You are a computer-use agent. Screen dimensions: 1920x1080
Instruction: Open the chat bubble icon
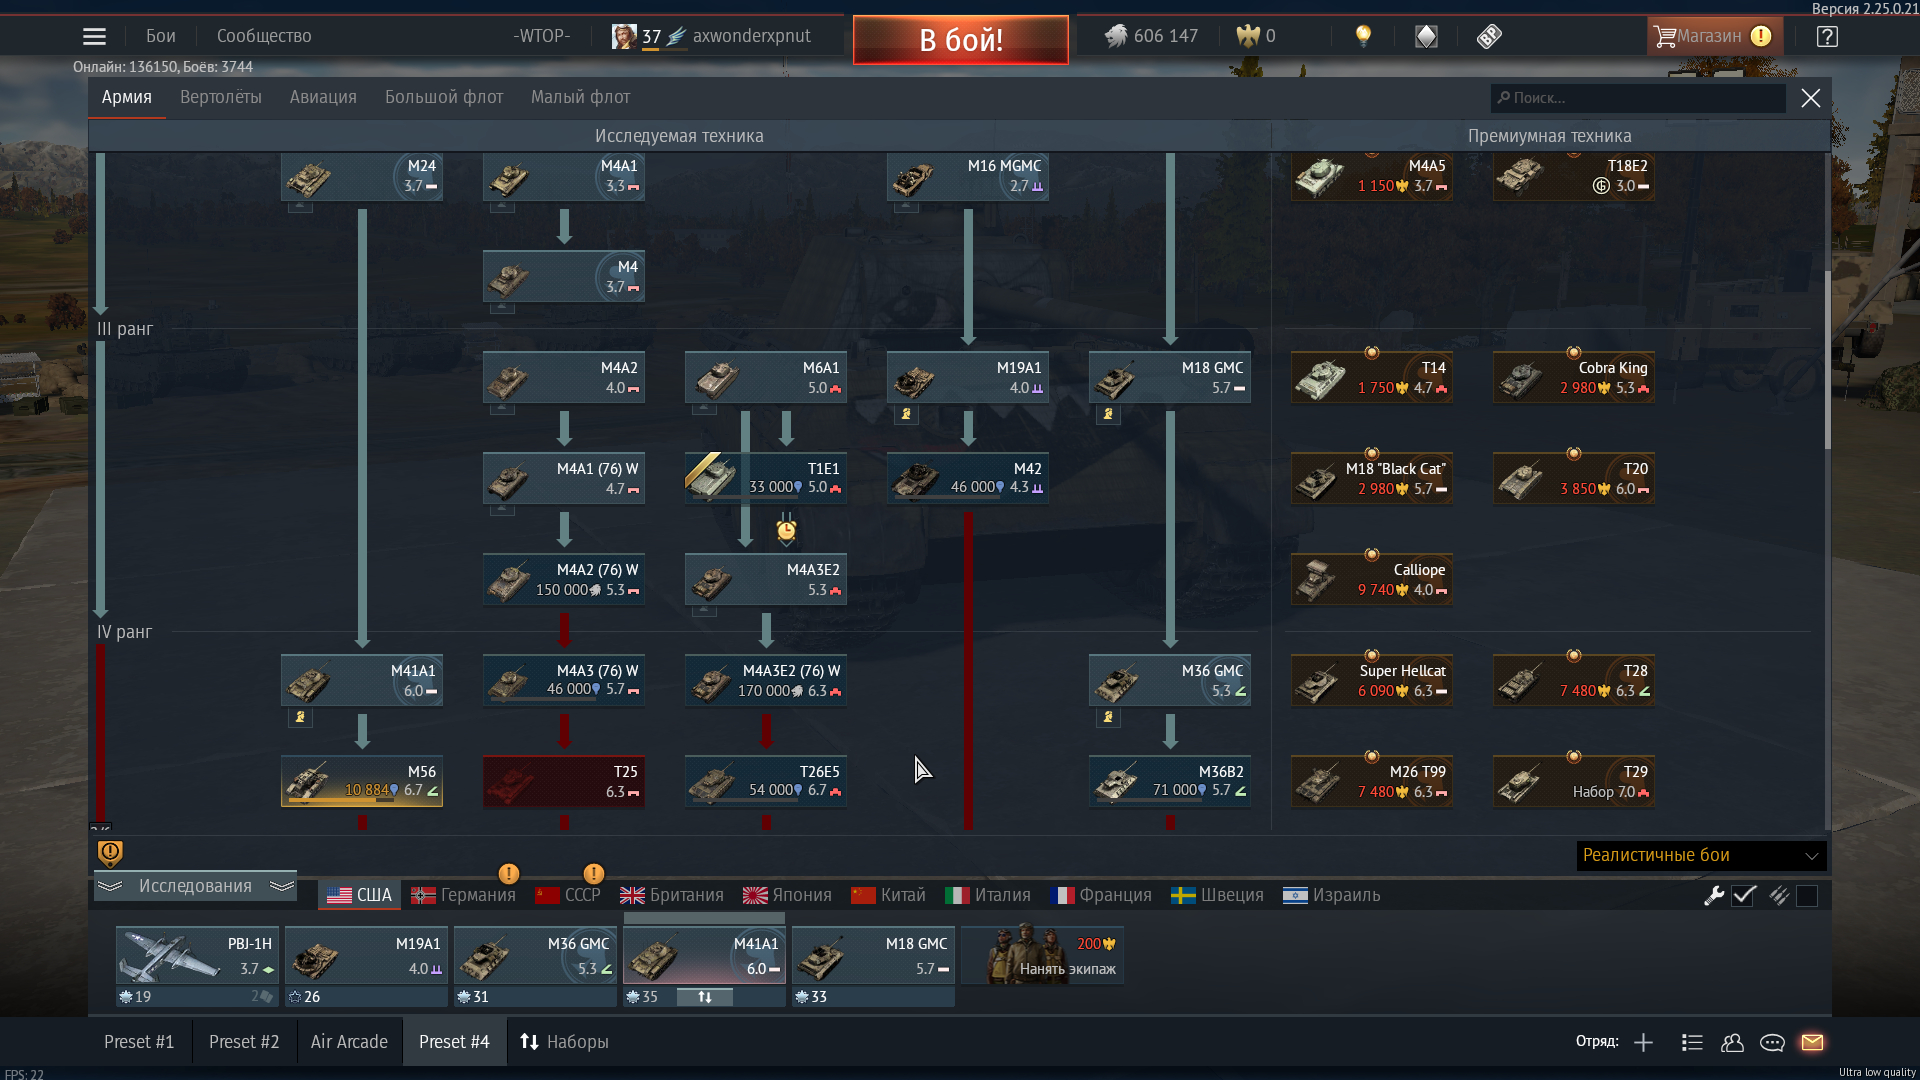coord(1772,1043)
